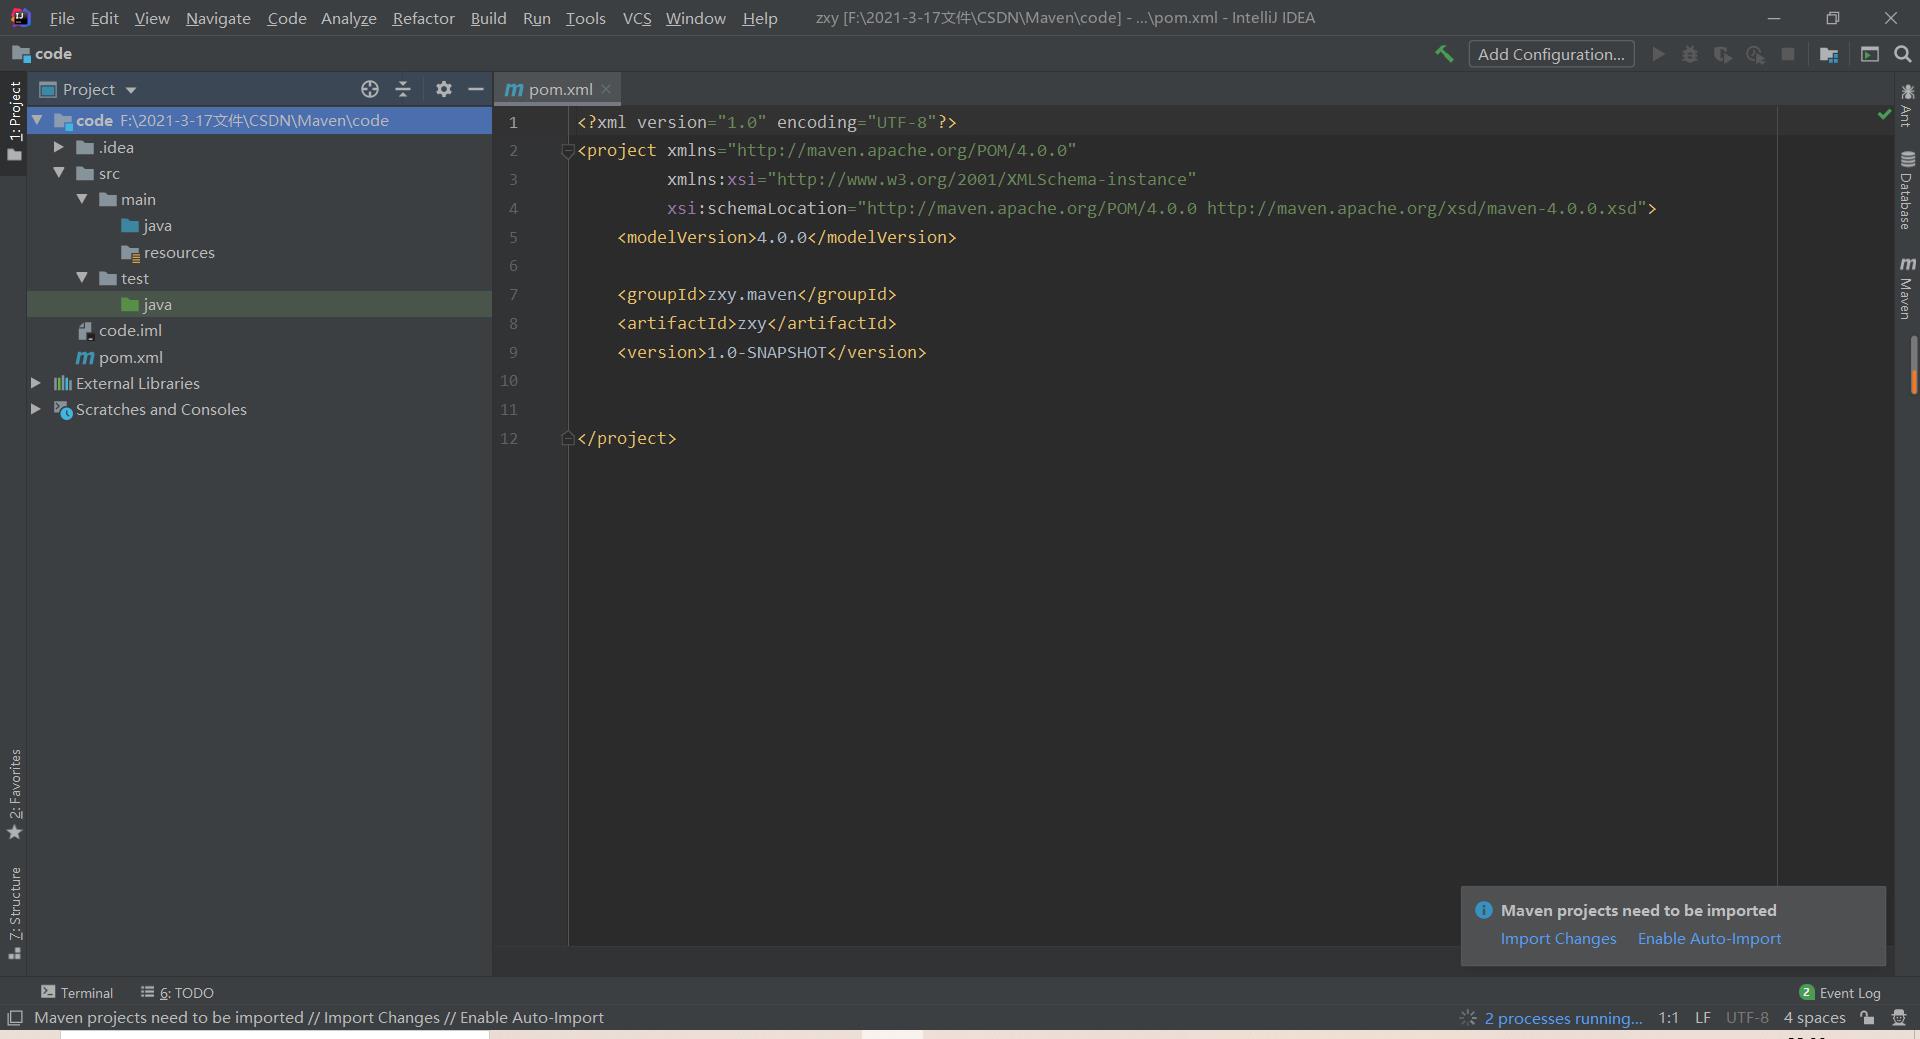Image resolution: width=1920 pixels, height=1039 pixels.
Task: Click the artifactId line in editor
Action: pyautogui.click(x=756, y=323)
